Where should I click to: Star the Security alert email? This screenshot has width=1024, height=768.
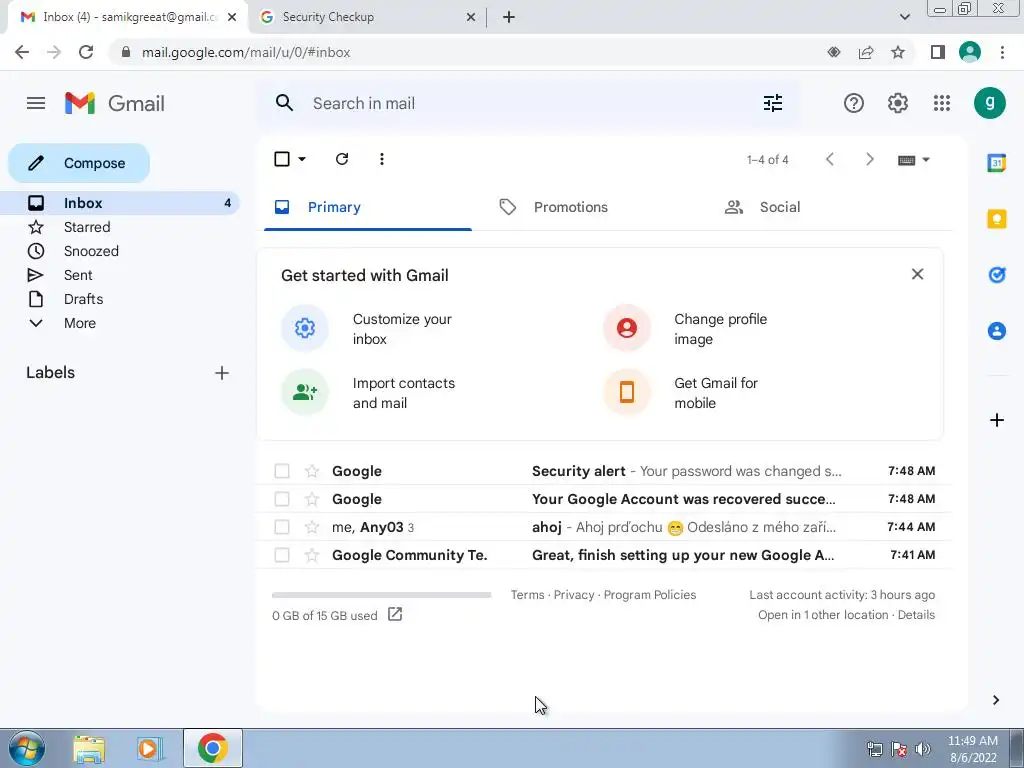pos(312,471)
